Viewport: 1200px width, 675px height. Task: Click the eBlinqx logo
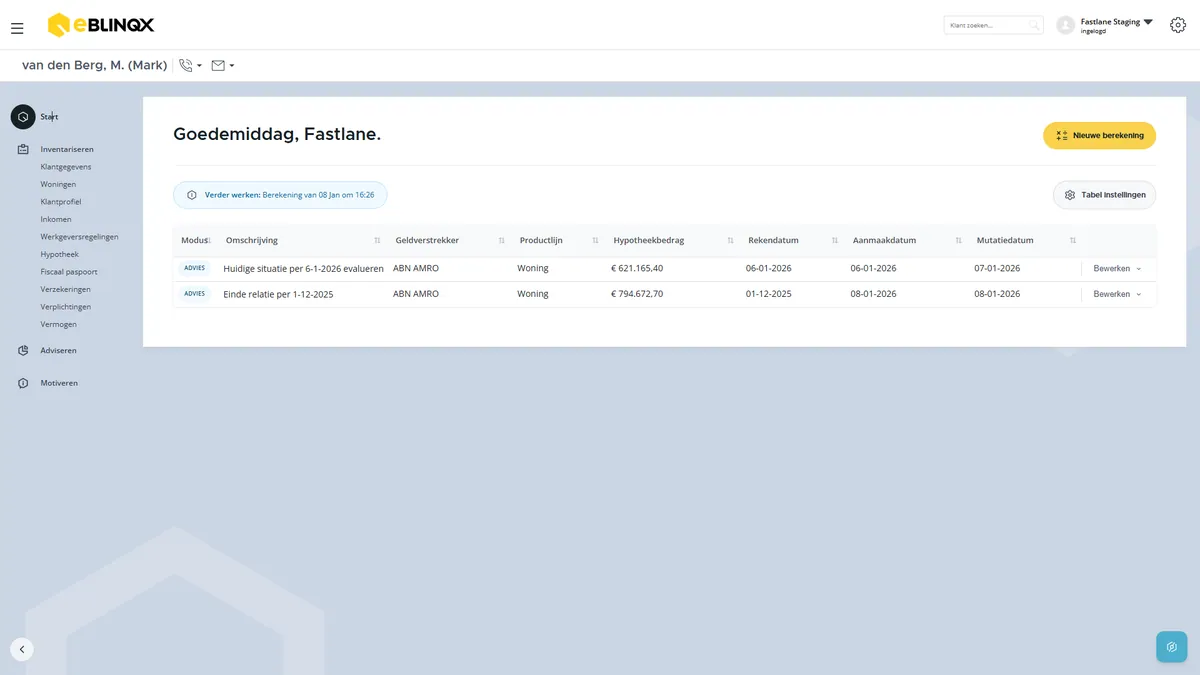point(101,25)
